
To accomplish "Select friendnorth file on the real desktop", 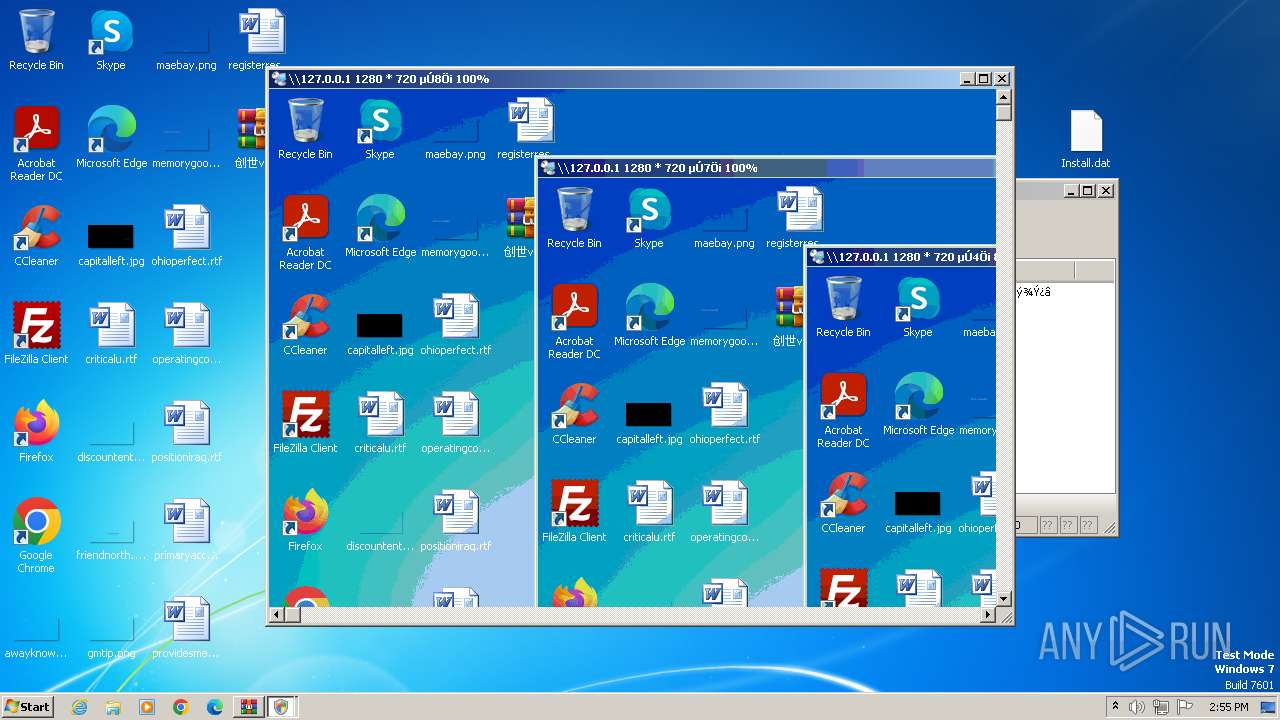I will [x=111, y=538].
